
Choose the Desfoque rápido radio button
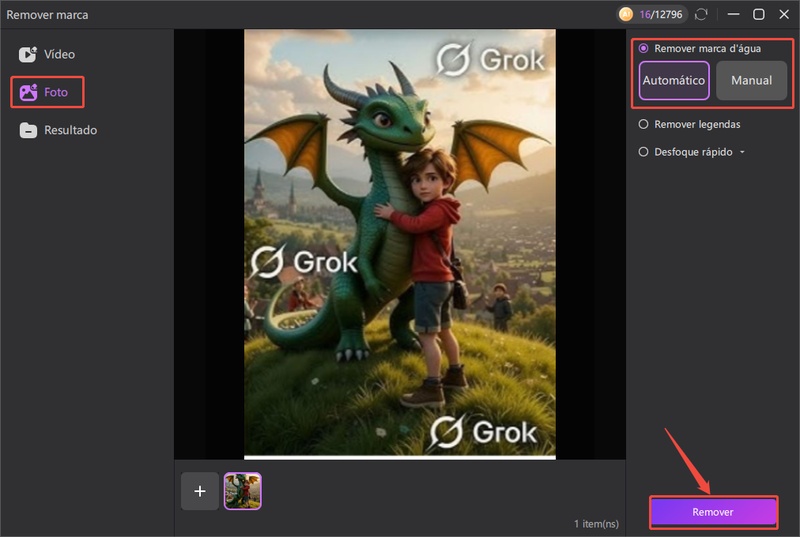pos(644,152)
